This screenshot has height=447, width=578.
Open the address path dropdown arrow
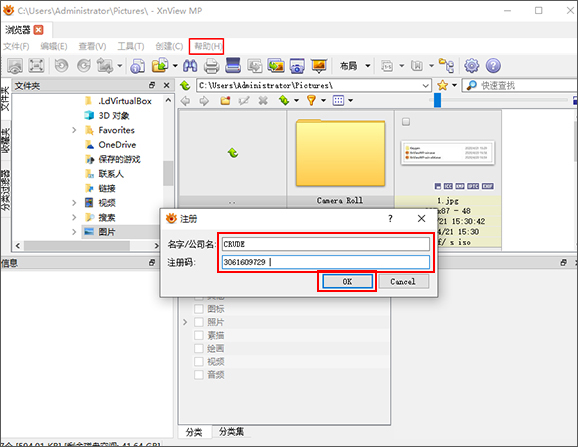tap(426, 85)
